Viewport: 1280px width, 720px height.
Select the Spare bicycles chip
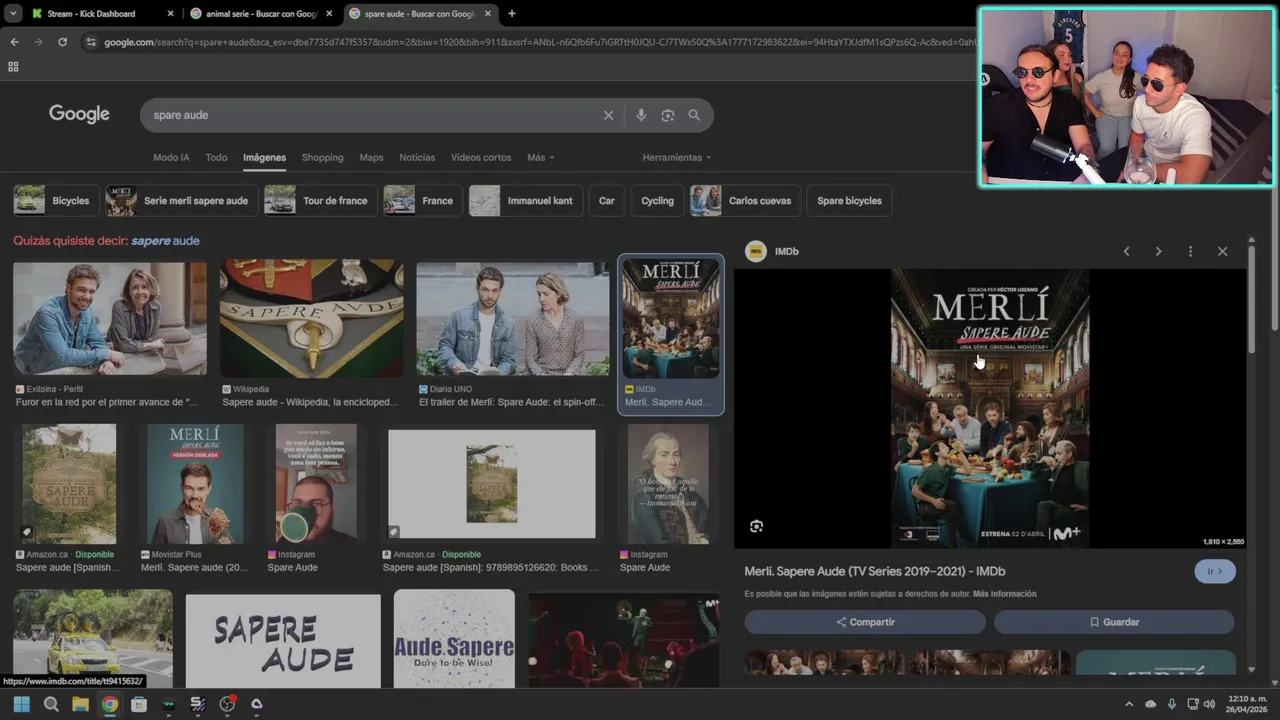849,200
